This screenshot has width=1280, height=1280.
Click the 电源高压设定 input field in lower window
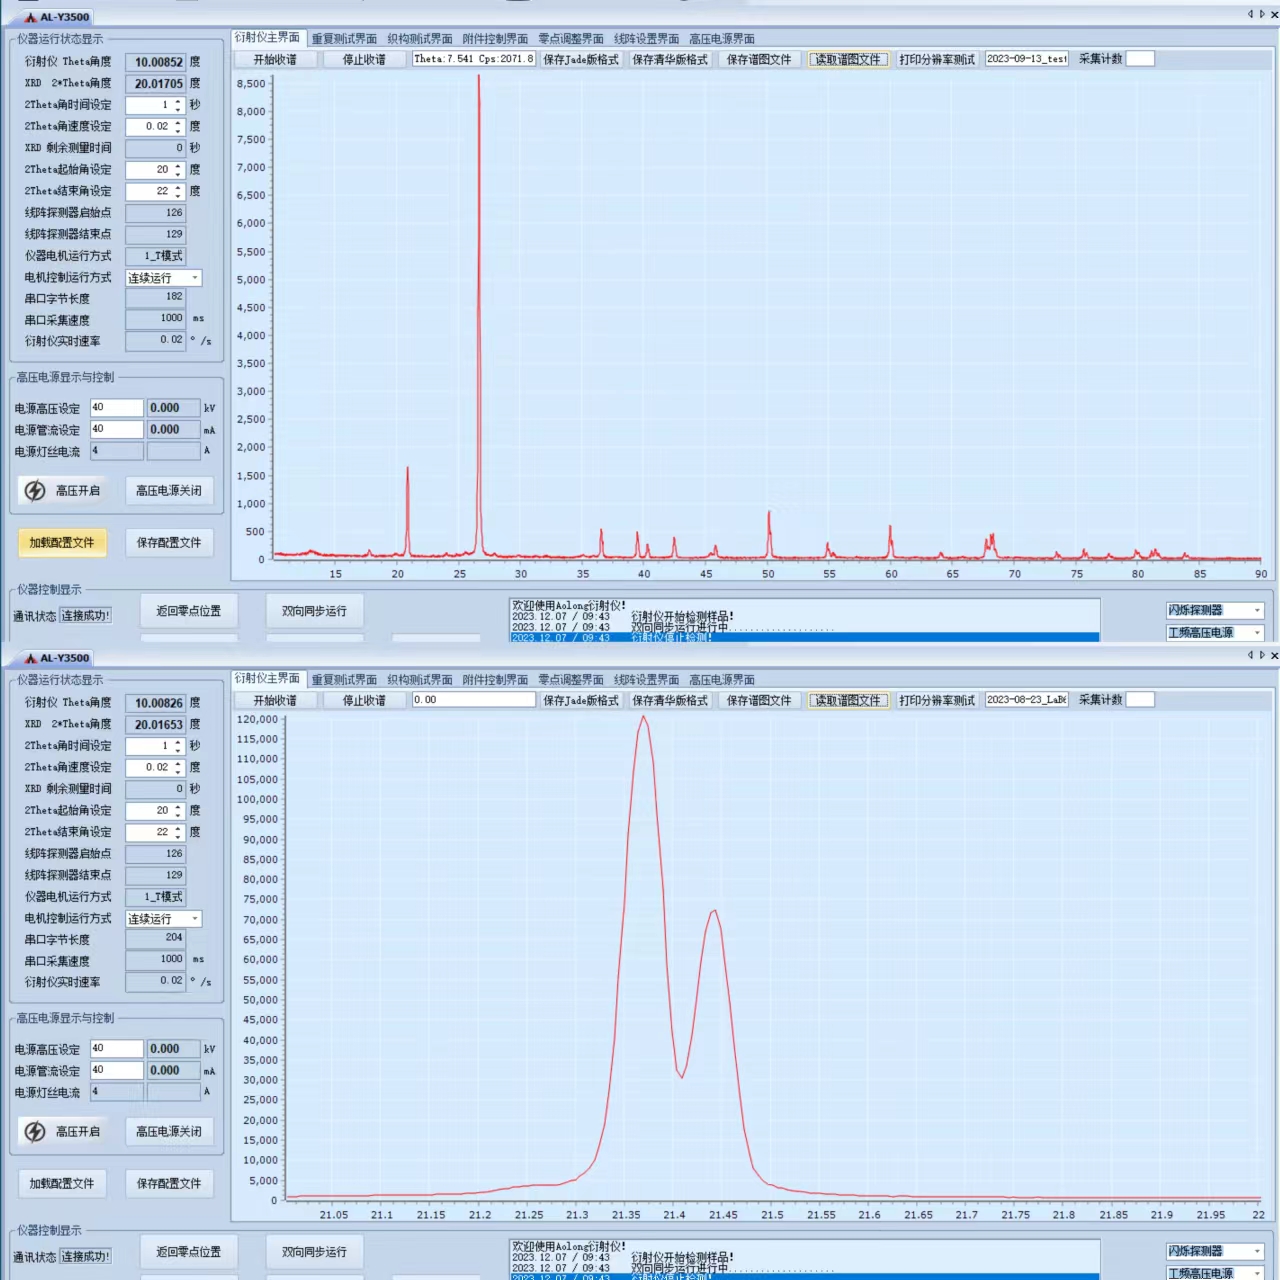pyautogui.click(x=116, y=1049)
